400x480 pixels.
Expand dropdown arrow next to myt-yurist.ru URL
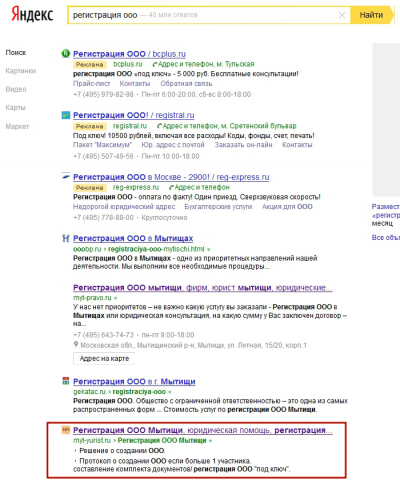pyautogui.click(x=210, y=441)
